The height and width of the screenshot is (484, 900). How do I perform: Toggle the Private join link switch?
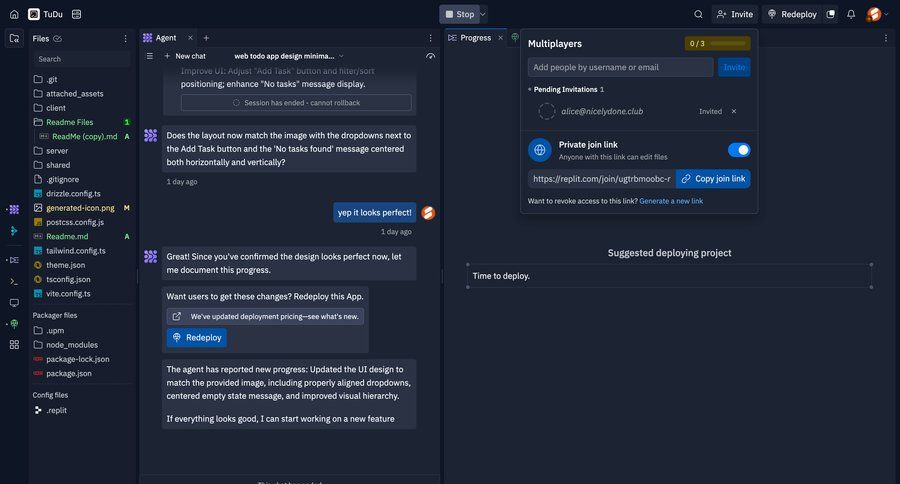(x=738, y=150)
